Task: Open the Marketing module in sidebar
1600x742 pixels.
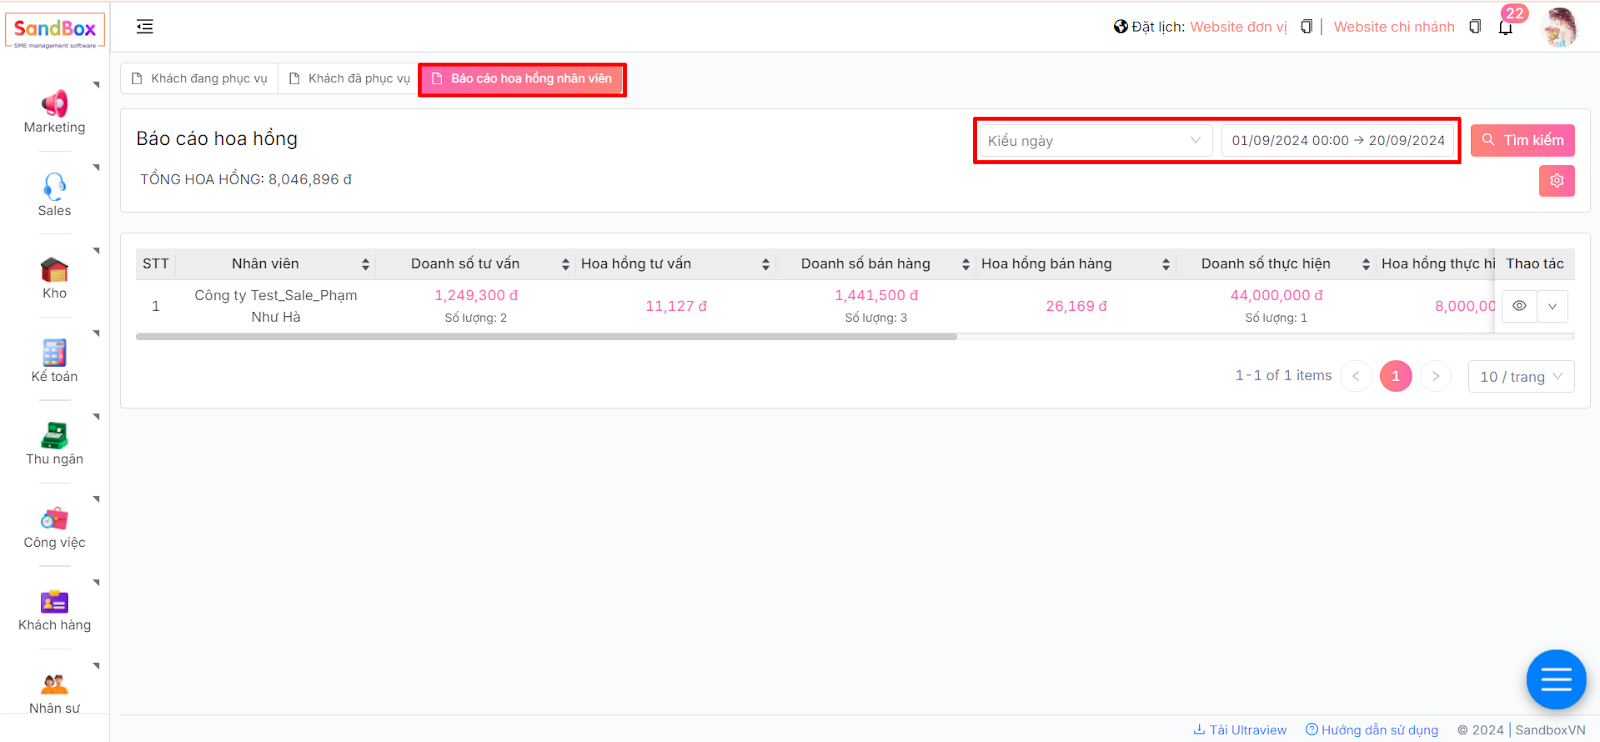Action: click(54, 112)
